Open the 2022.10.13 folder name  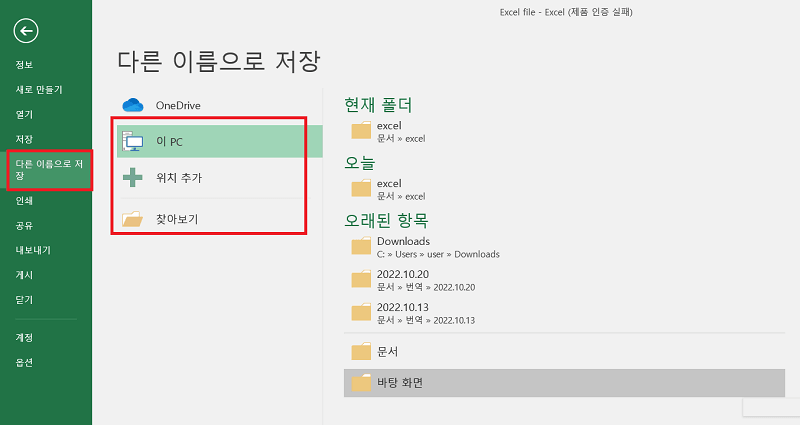403,307
